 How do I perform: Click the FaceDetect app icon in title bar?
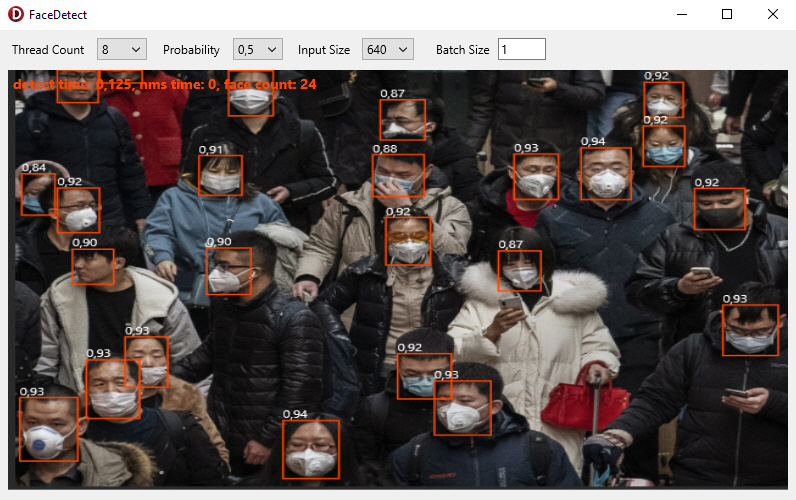(16, 14)
